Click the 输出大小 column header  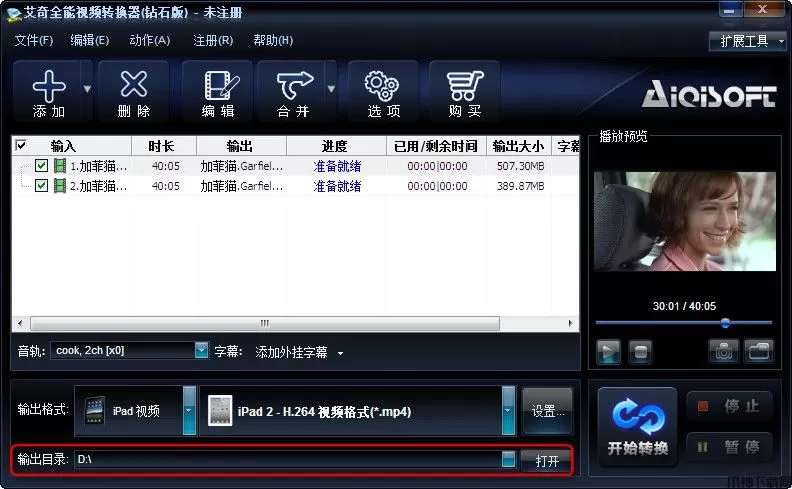coord(518,146)
